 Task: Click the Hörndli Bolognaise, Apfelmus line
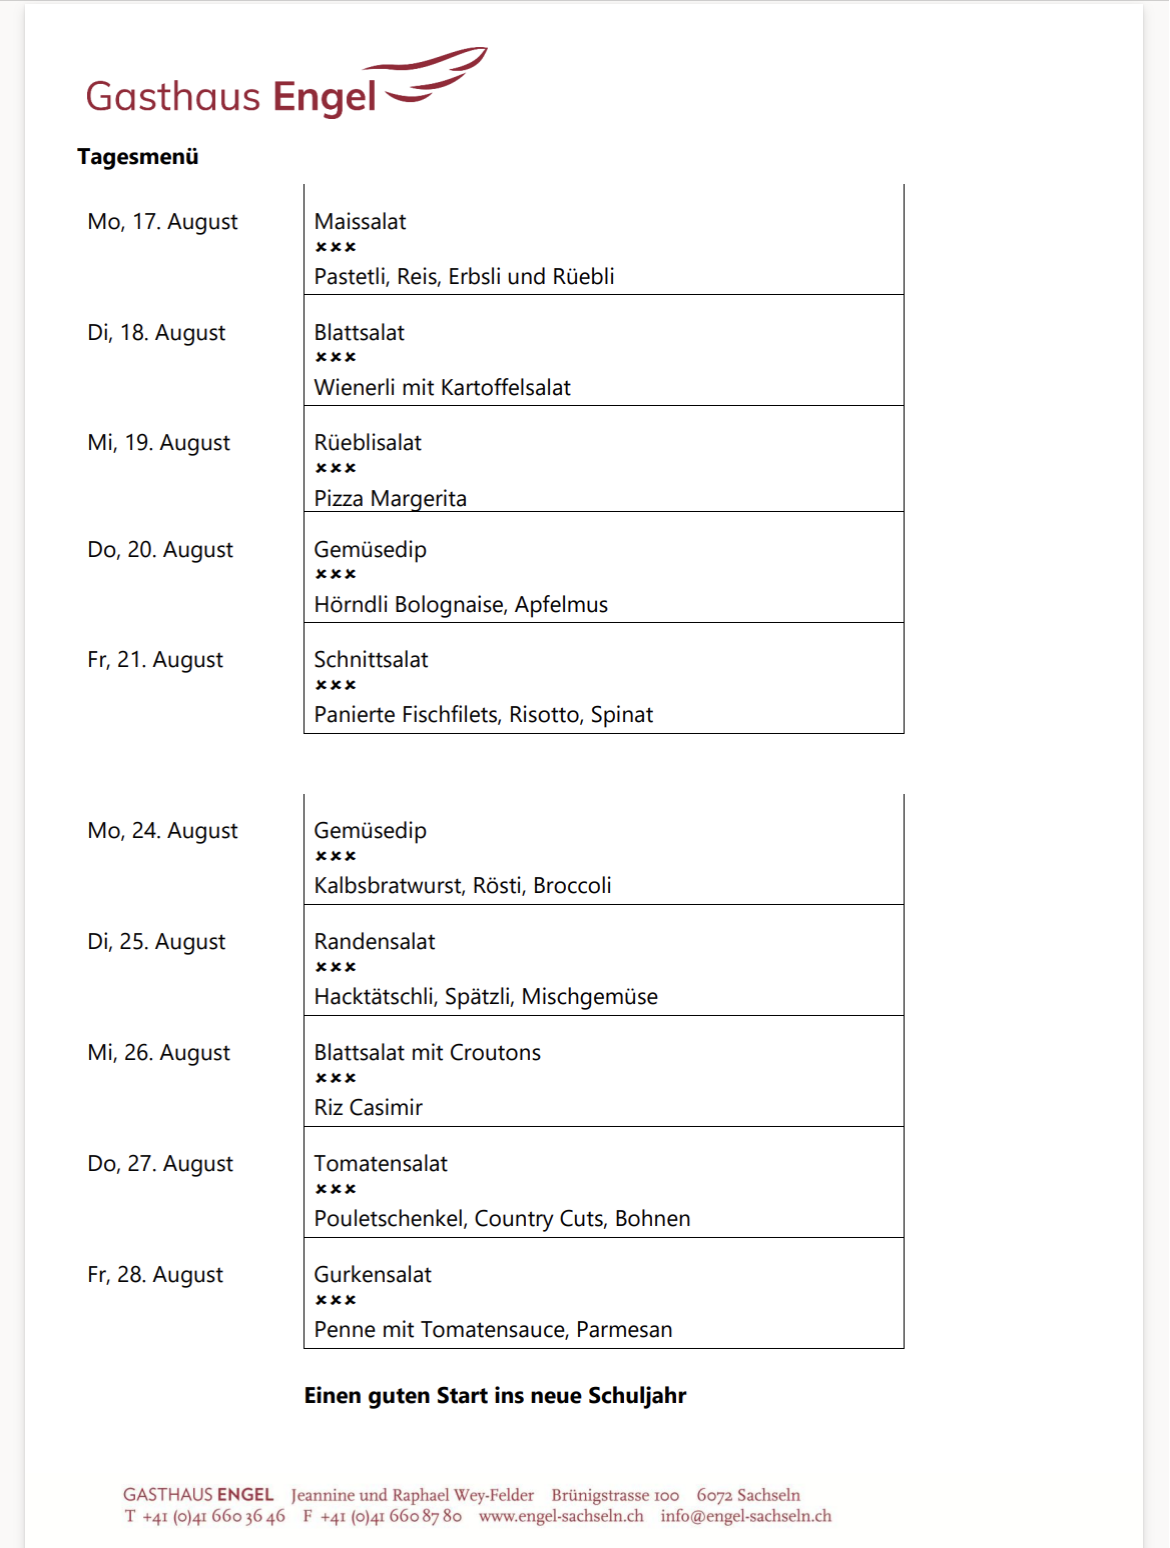tap(461, 605)
